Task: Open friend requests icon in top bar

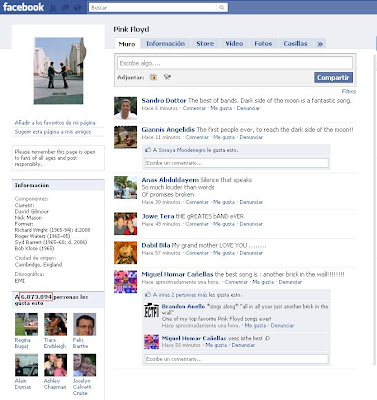Action: pos(53,8)
